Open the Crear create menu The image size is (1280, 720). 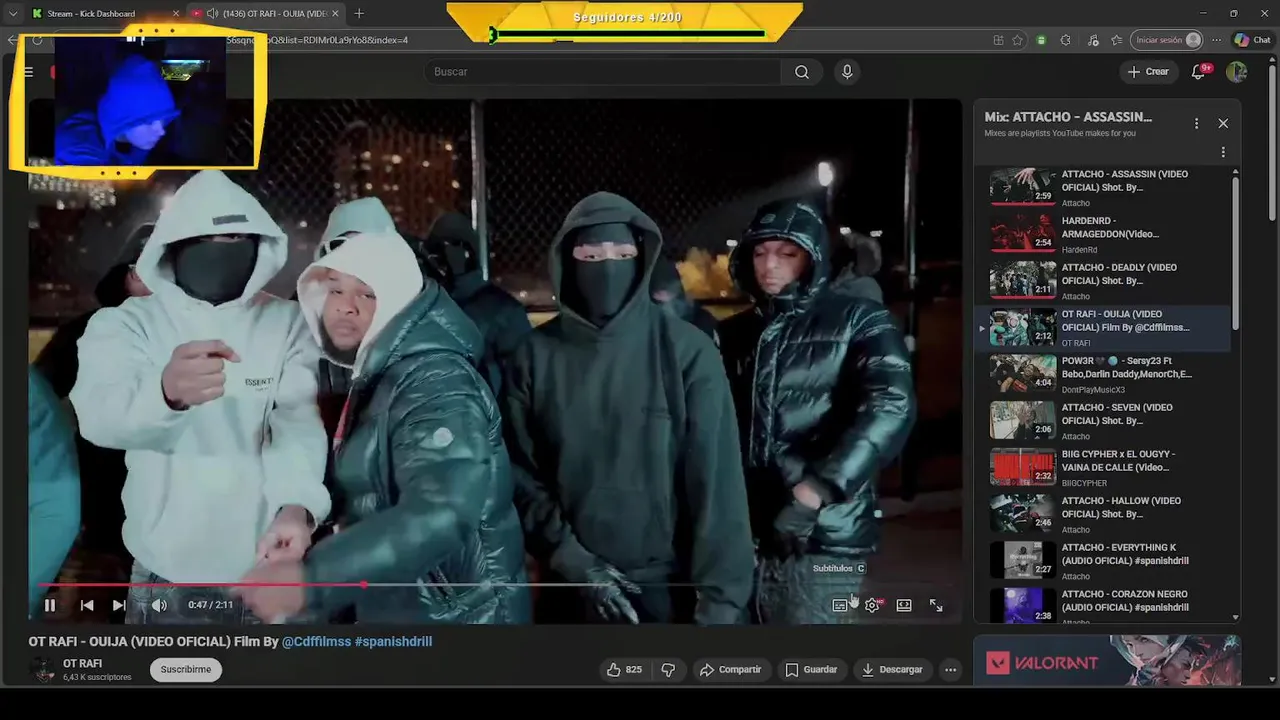click(1148, 72)
